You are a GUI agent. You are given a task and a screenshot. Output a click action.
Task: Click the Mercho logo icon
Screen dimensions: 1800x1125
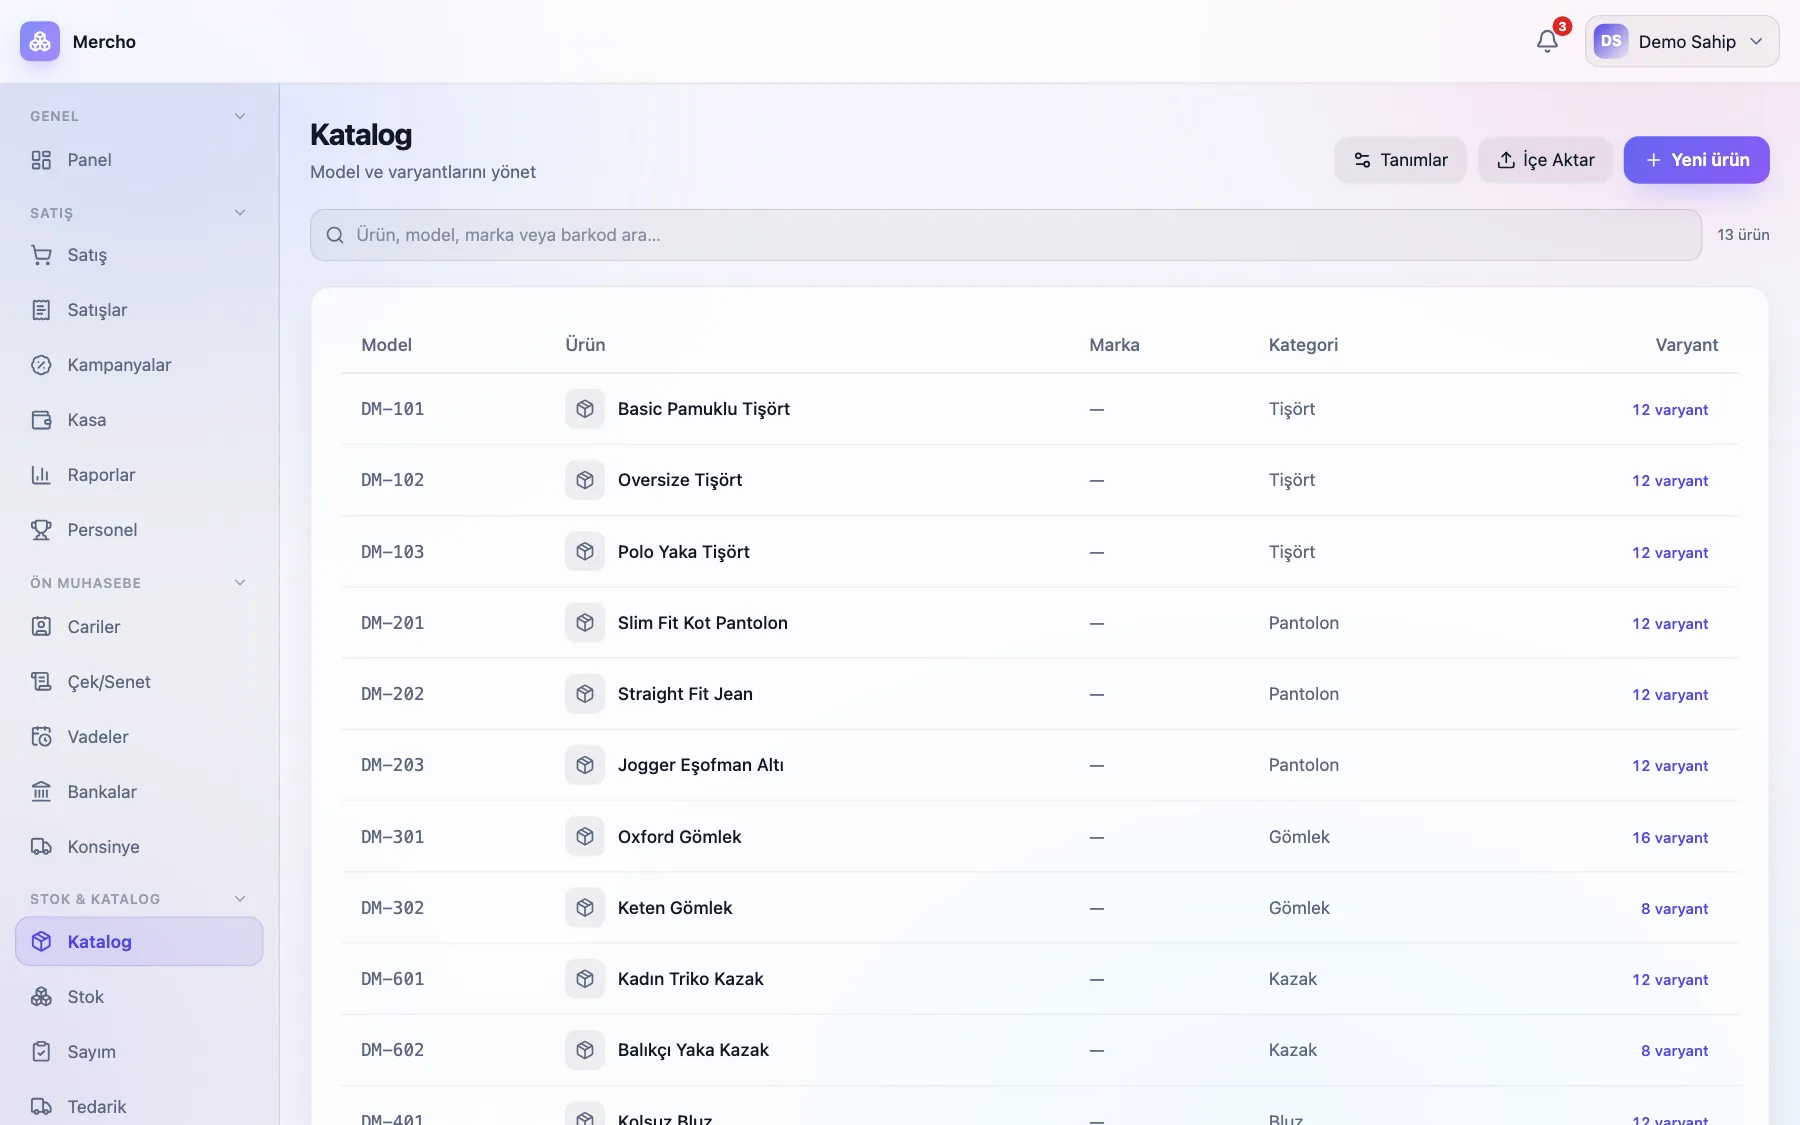(40, 41)
